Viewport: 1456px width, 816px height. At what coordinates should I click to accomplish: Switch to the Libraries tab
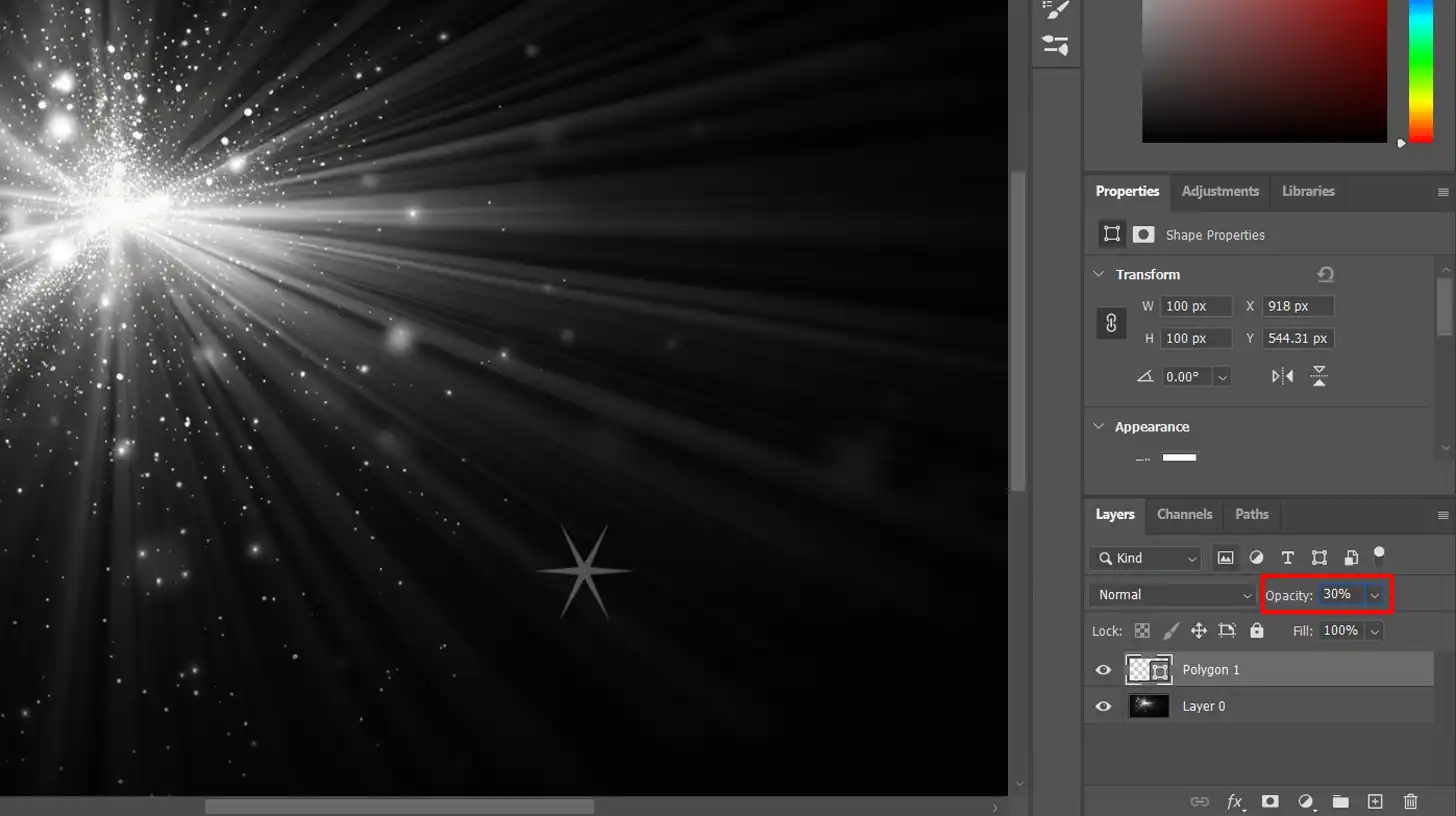click(x=1308, y=191)
